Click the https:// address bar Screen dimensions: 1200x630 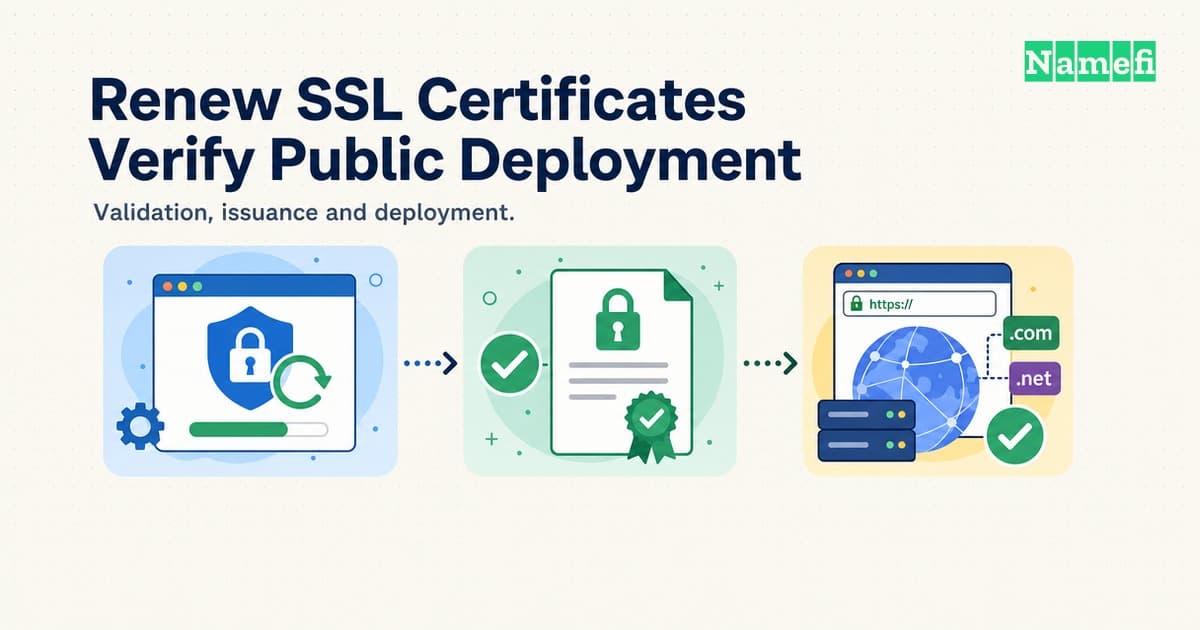click(919, 304)
